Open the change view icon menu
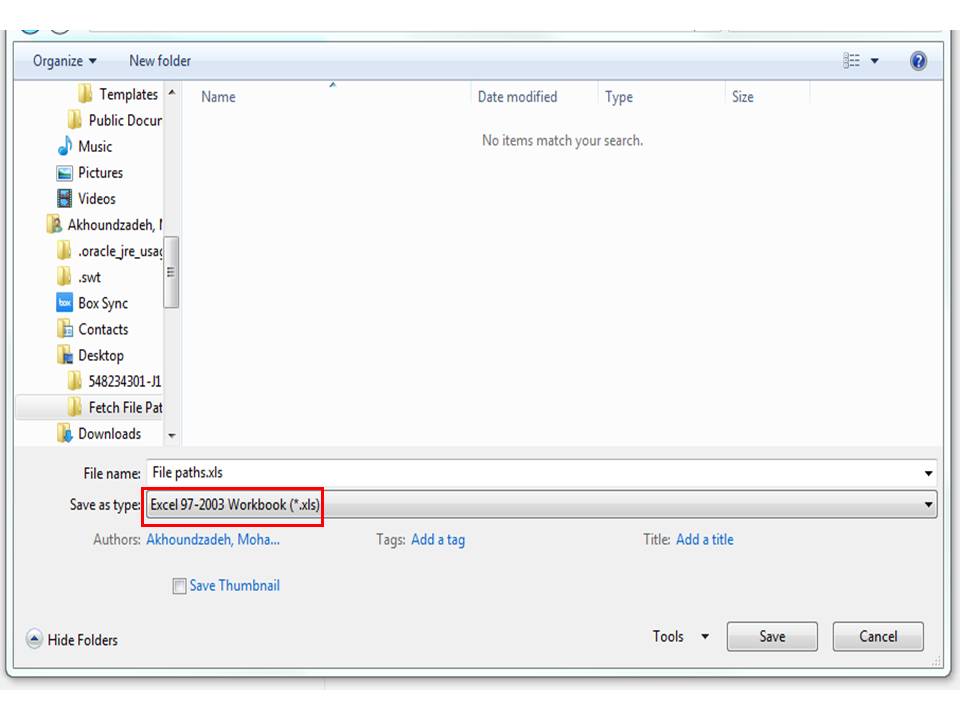This screenshot has height=720, width=960. 856,60
